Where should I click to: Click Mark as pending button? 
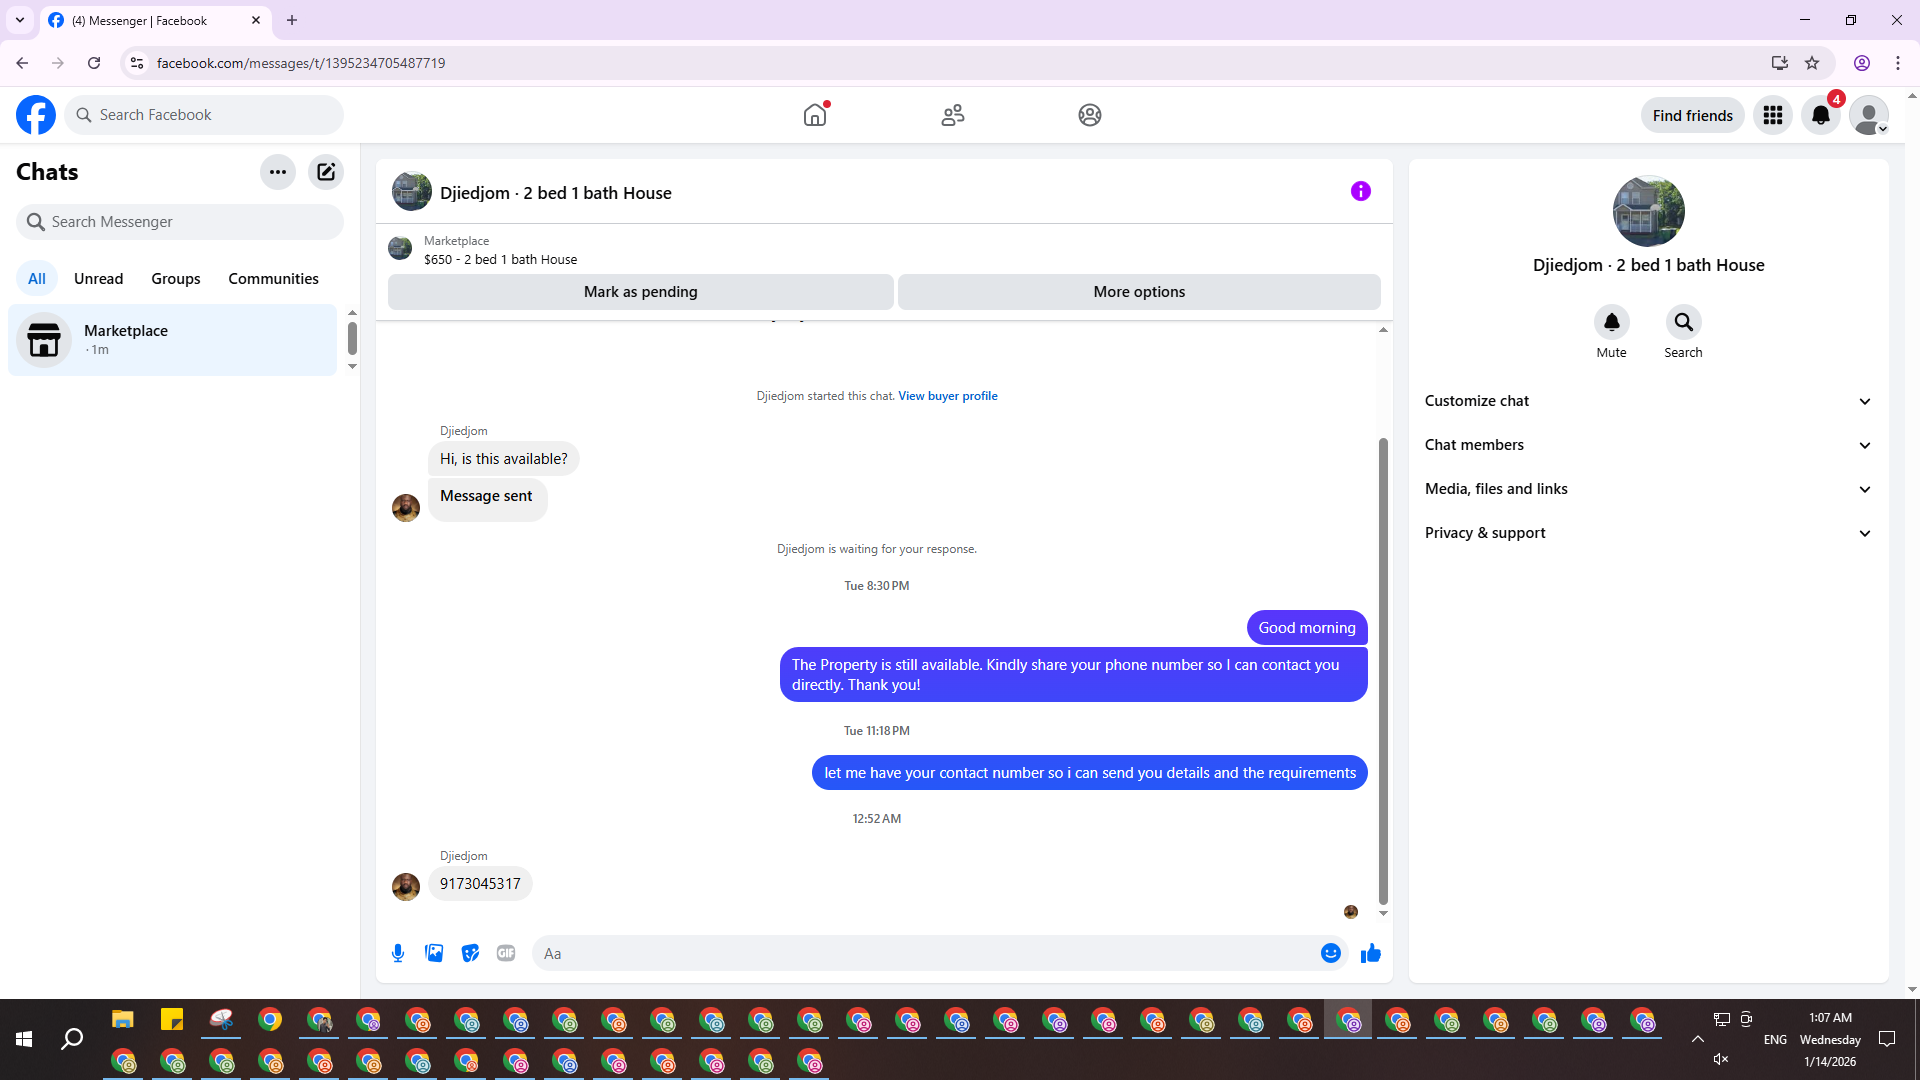[640, 292]
